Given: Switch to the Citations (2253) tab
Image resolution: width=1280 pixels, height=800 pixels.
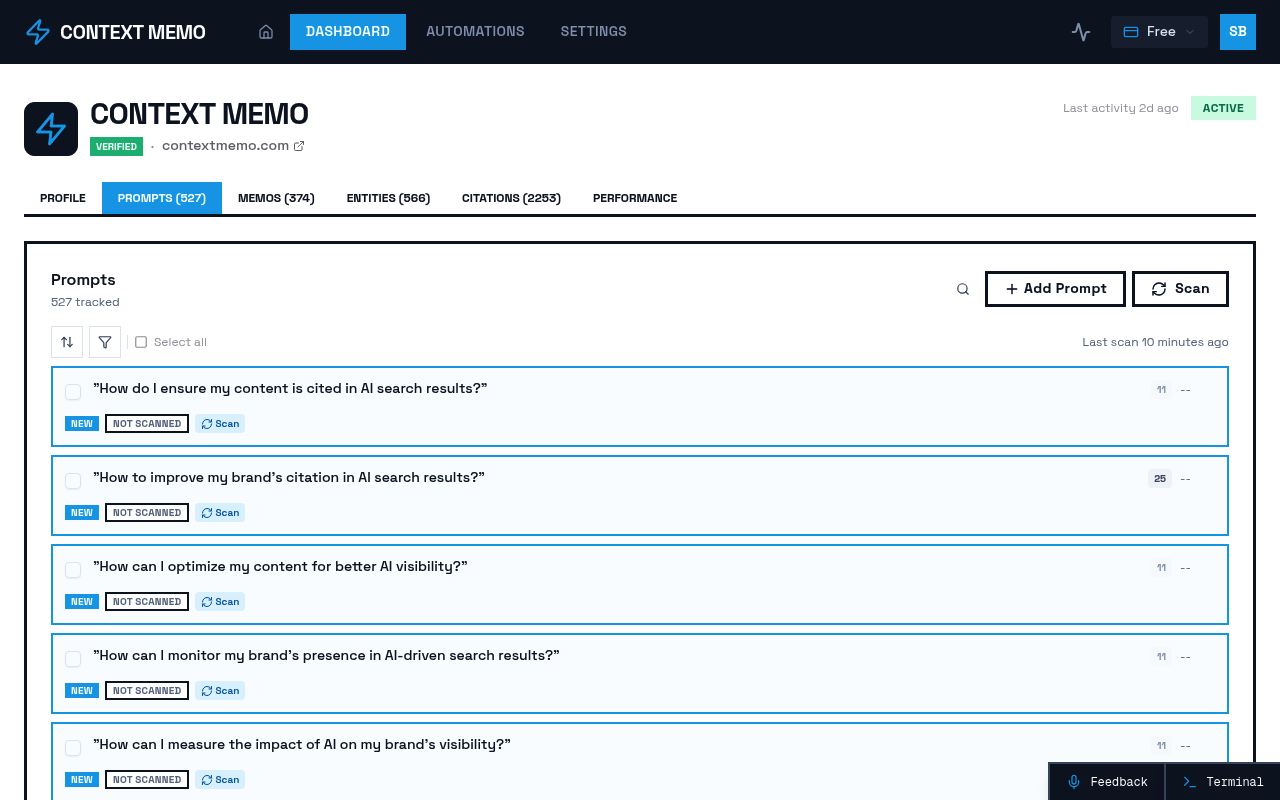Looking at the screenshot, I should coord(511,198).
